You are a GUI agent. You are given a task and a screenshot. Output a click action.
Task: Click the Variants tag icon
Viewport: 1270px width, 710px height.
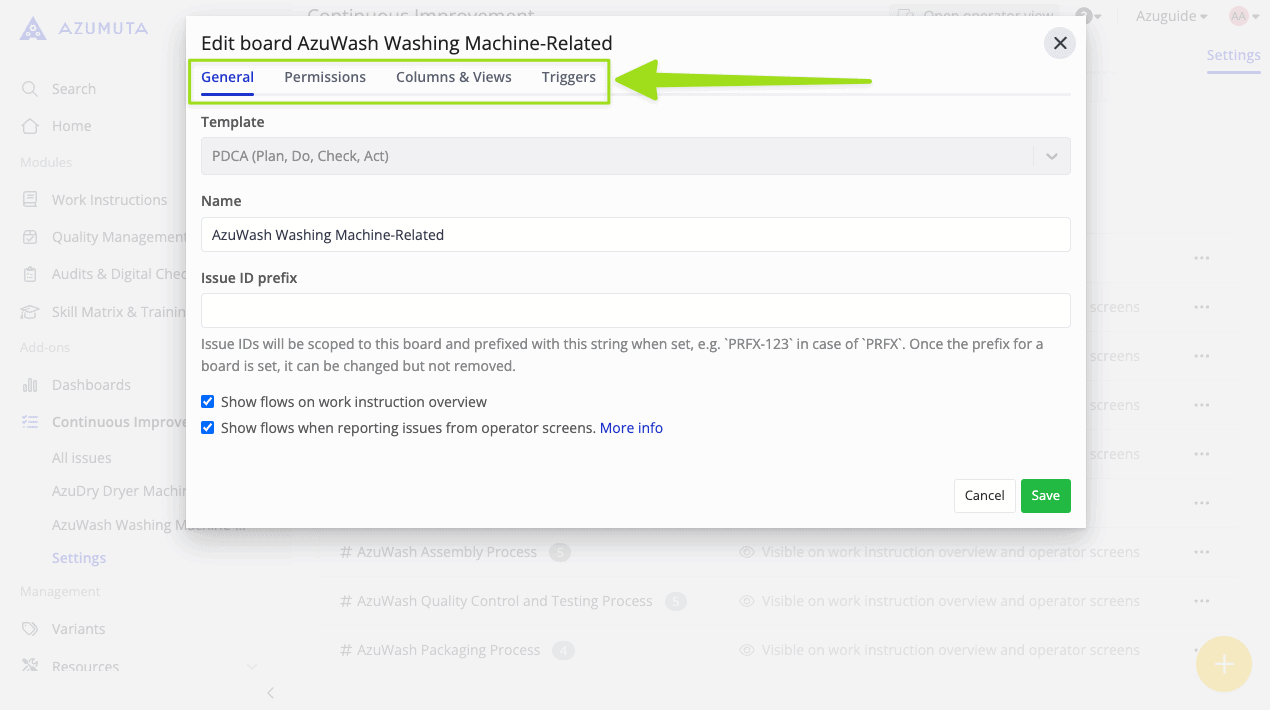[30, 629]
